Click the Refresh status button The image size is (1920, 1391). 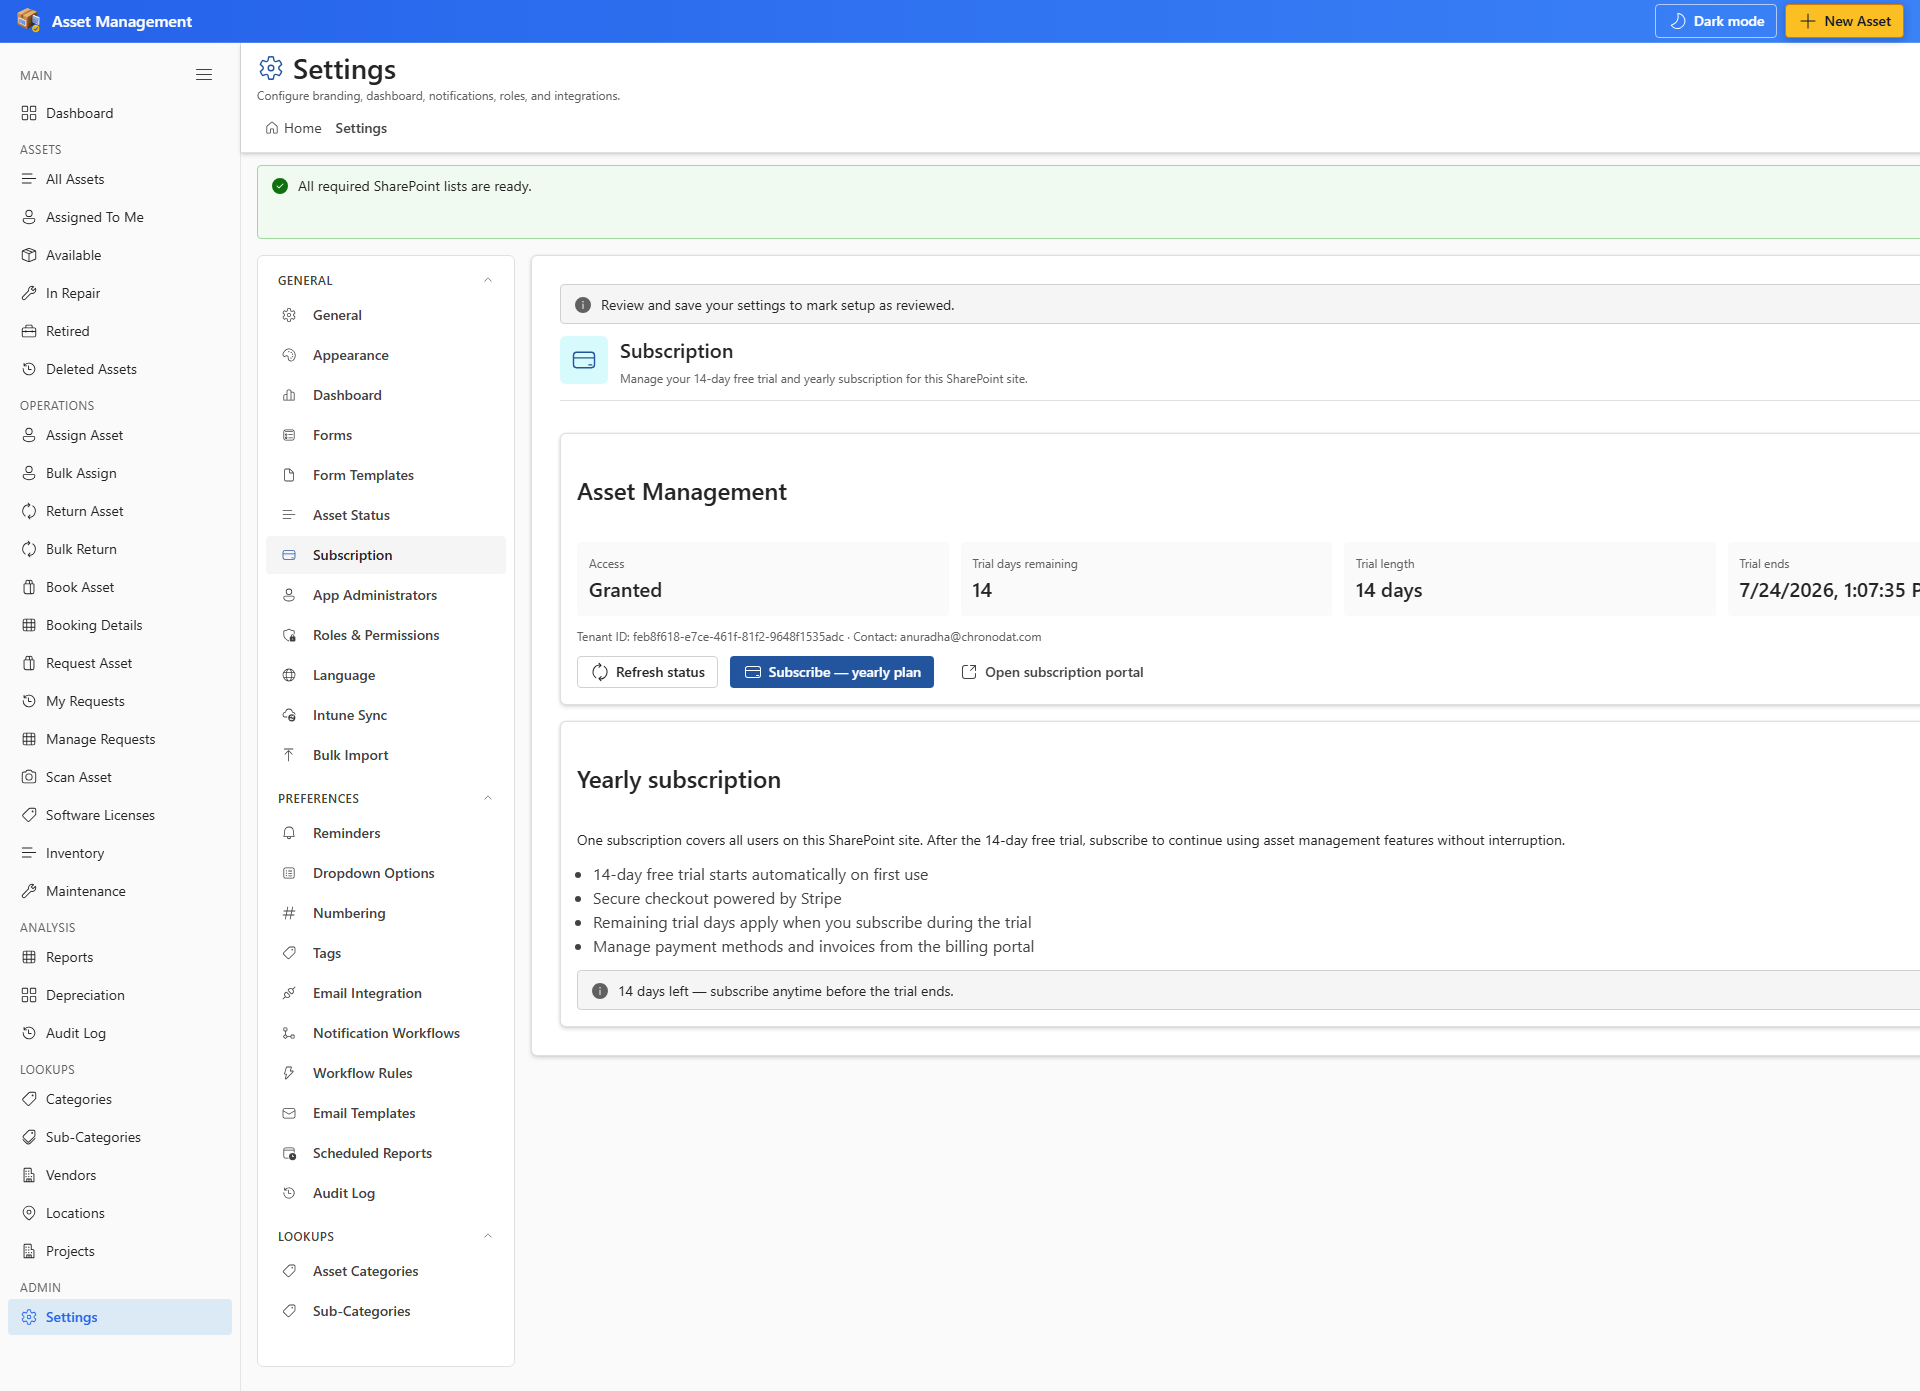647,672
